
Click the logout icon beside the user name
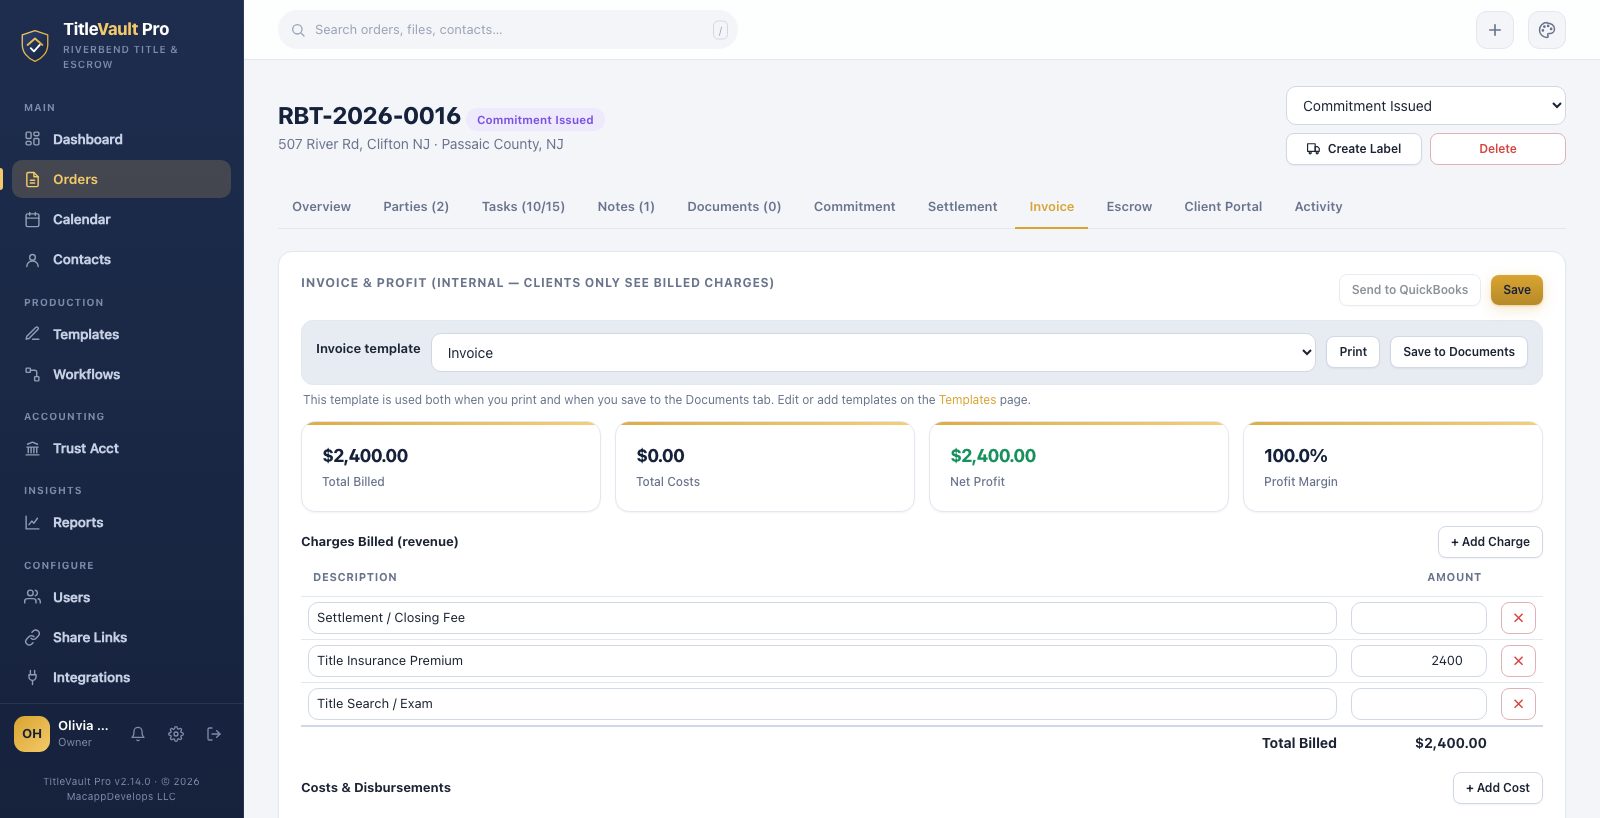[214, 734]
